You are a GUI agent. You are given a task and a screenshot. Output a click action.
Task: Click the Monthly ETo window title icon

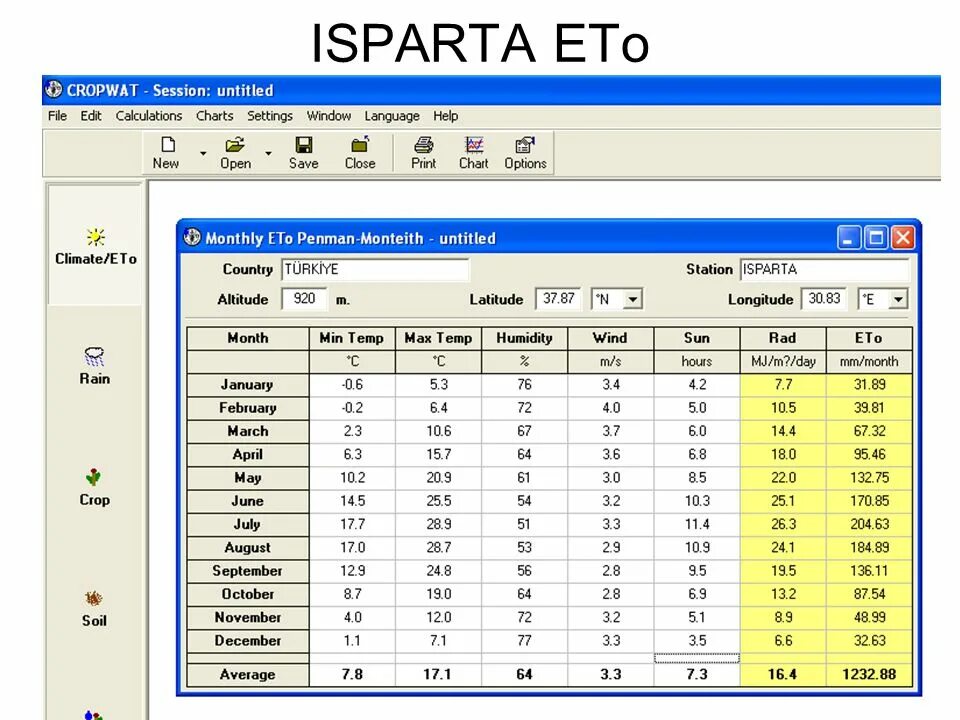coord(192,237)
